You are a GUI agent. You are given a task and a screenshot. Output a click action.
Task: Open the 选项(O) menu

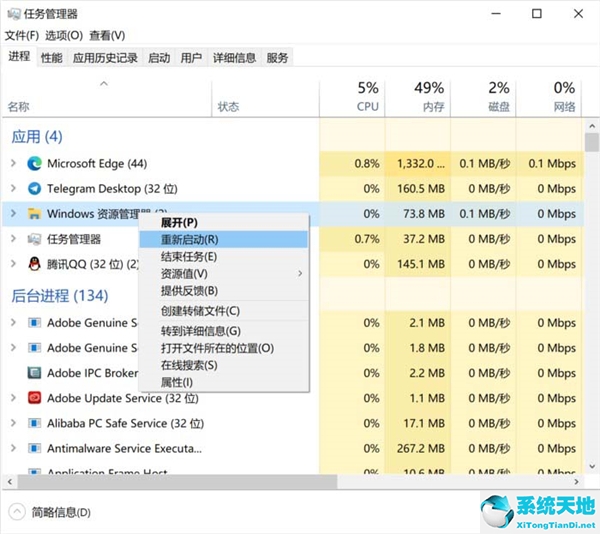pyautogui.click(x=64, y=36)
